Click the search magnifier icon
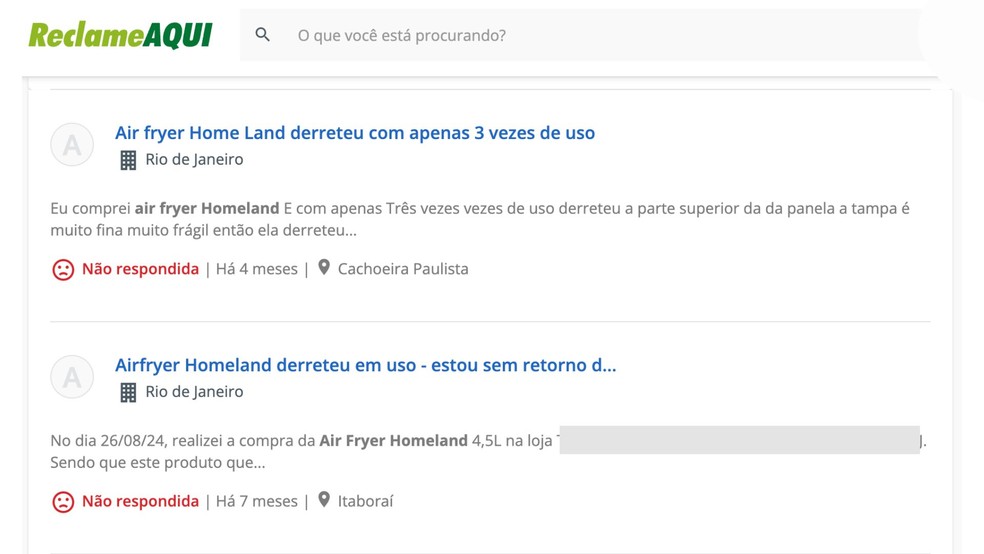 tap(263, 35)
